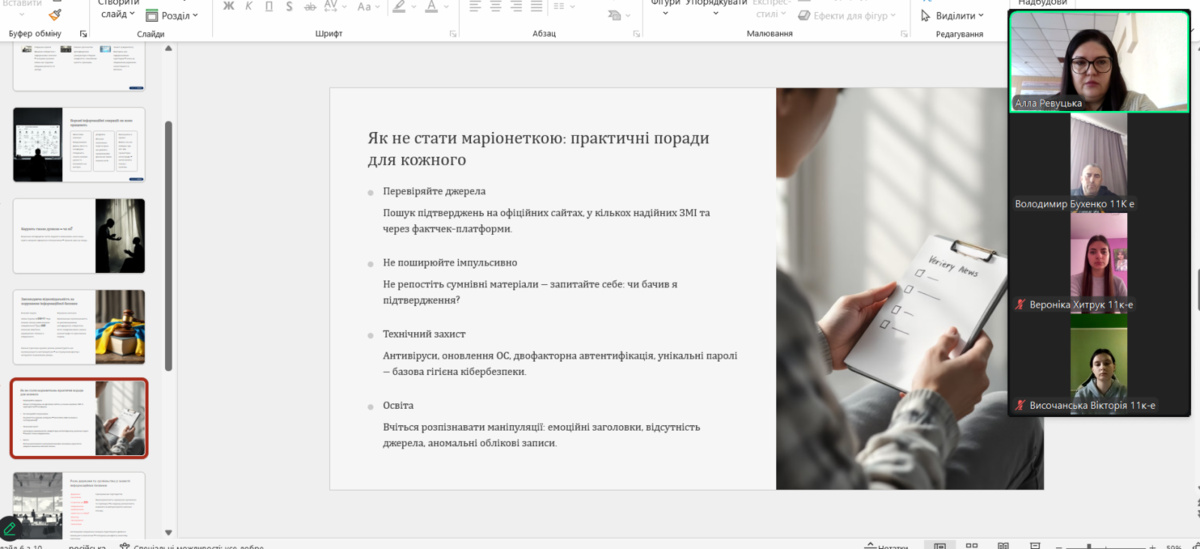
Task: Open the change case Aa dropdown
Action: [x=368, y=7]
